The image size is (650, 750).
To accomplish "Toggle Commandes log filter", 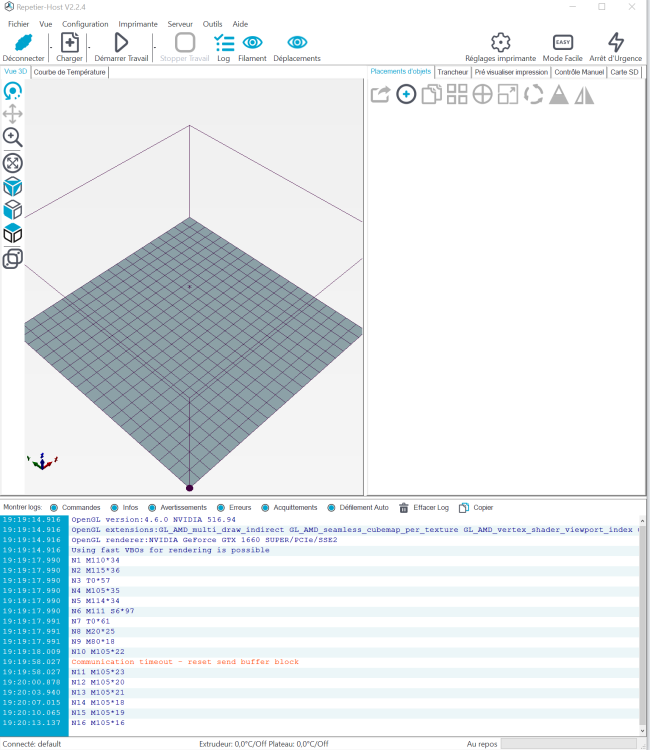I will tap(54, 507).
